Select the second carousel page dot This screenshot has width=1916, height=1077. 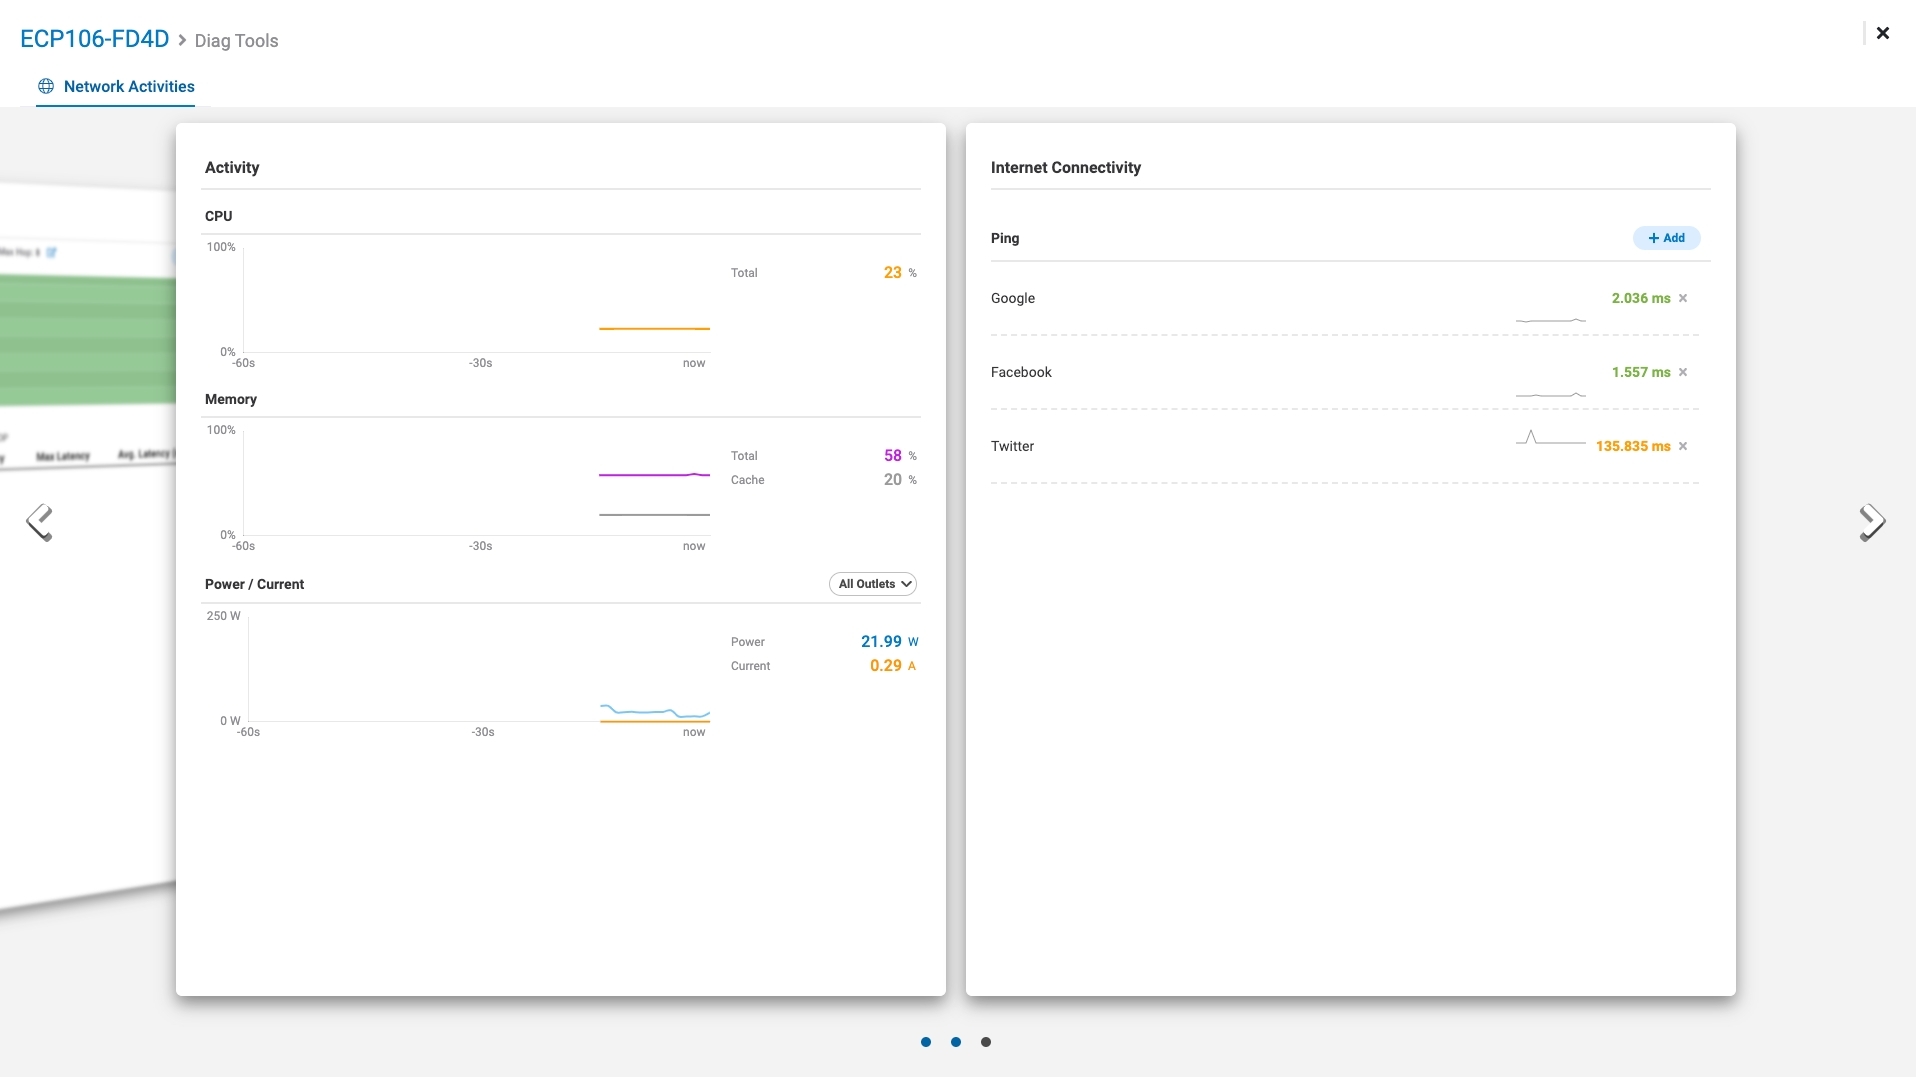(x=956, y=1042)
